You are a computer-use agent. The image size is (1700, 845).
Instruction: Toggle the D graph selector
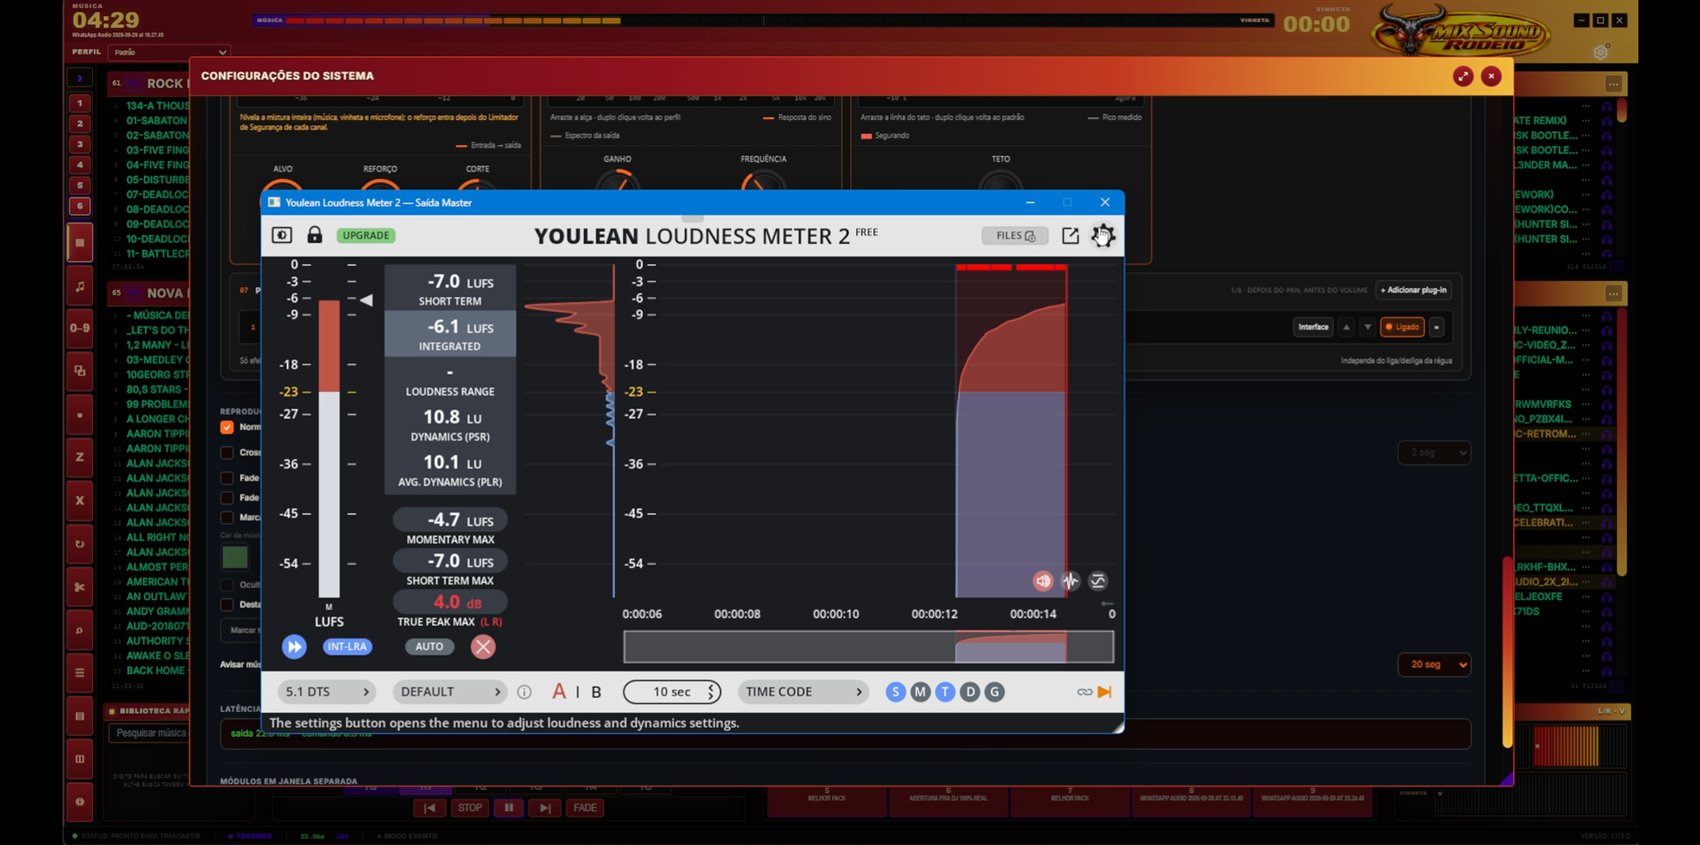click(970, 692)
